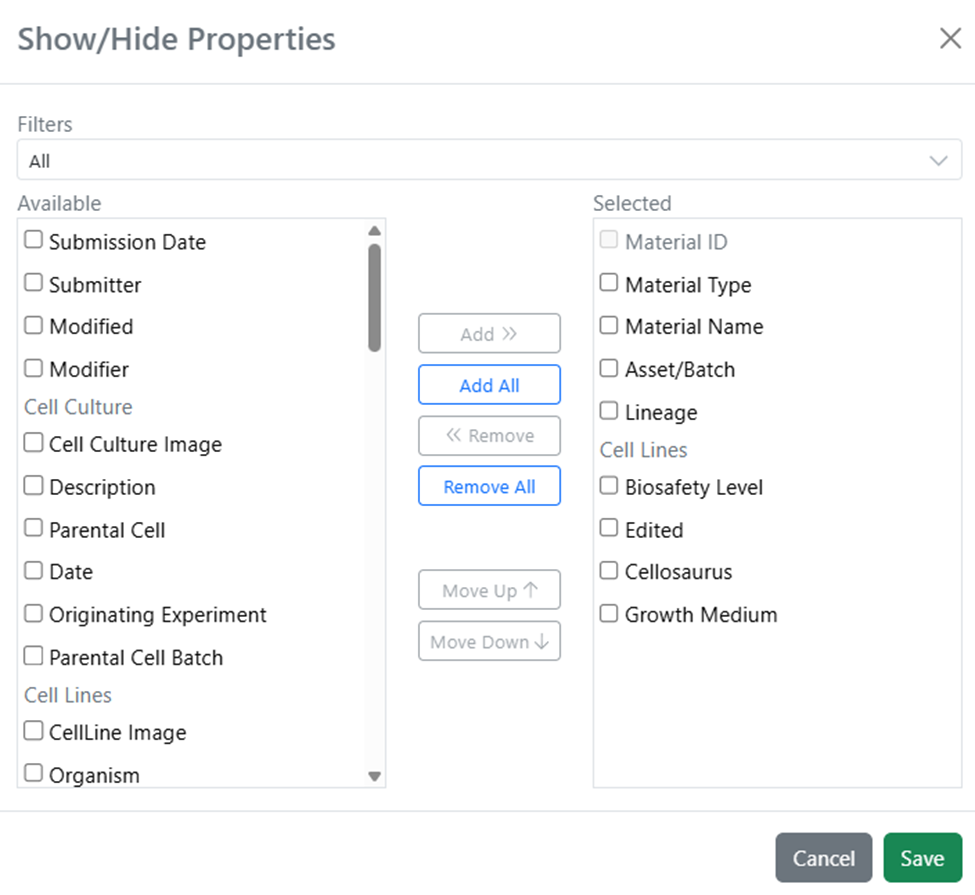Save the property selection
This screenshot has width=975, height=895.
click(922, 858)
